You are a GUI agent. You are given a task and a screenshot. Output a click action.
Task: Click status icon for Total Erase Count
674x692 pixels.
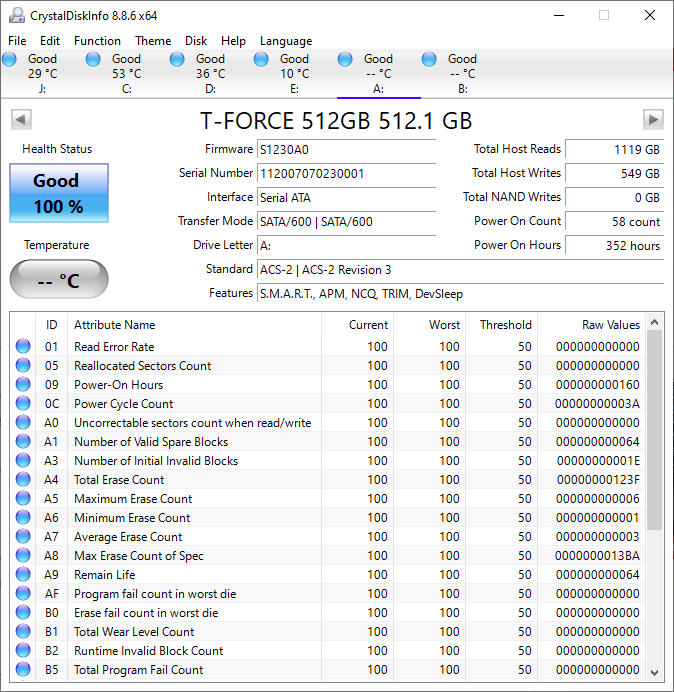point(23,479)
